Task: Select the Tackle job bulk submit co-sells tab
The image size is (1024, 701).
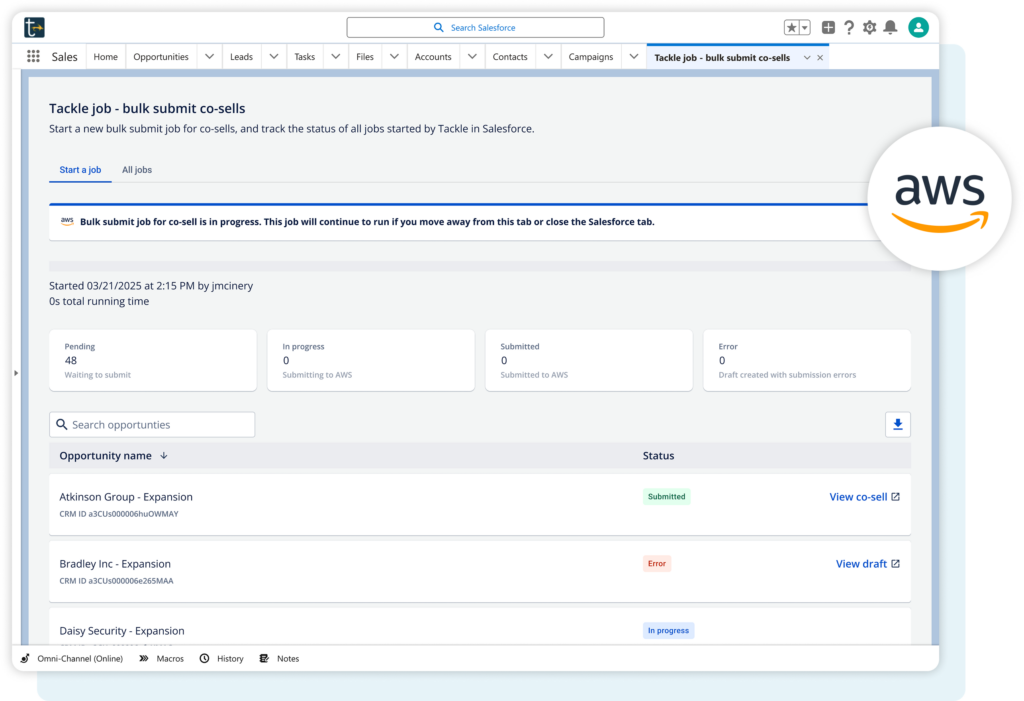Action: [722, 57]
